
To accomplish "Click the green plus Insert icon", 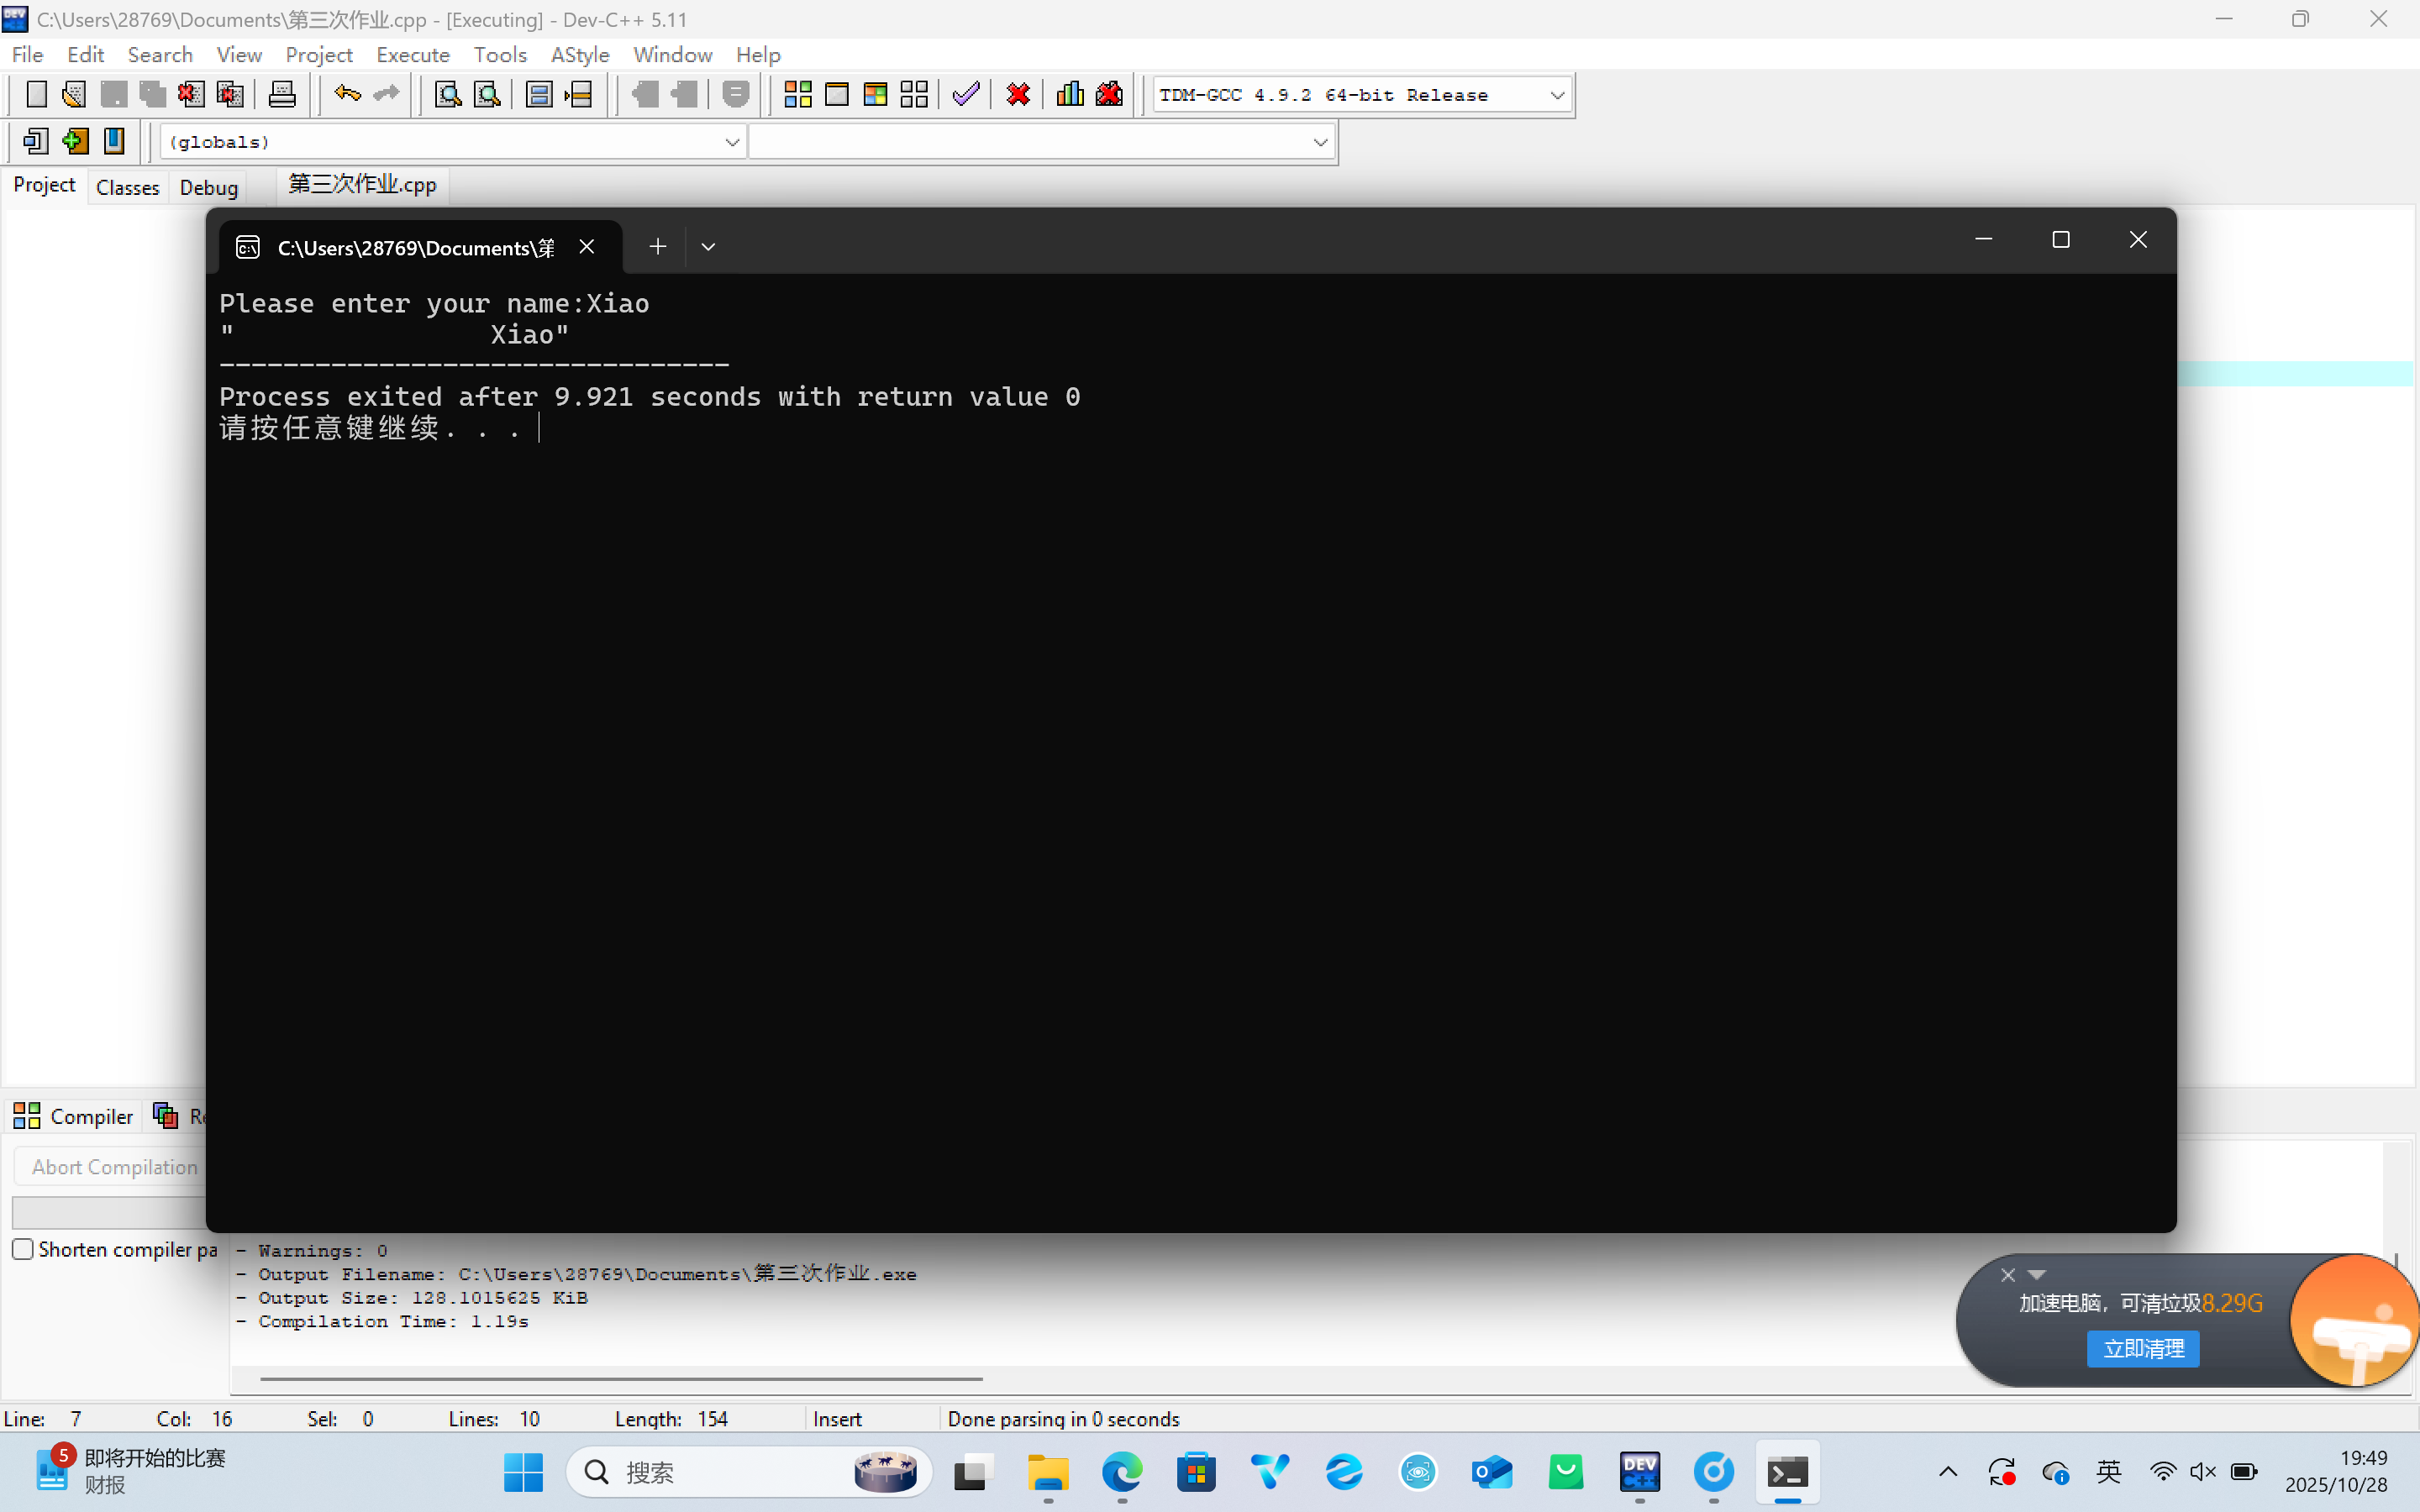I will coord(75,141).
